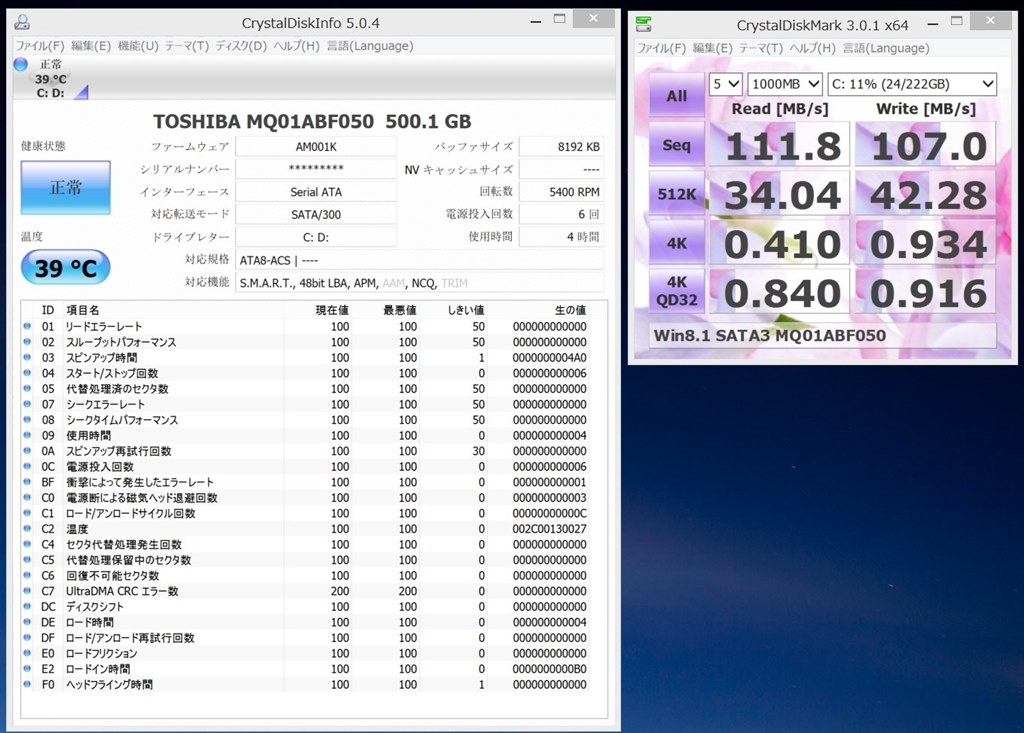Click the firmware field AM001K
The width and height of the screenshot is (1024, 733).
[x=316, y=146]
